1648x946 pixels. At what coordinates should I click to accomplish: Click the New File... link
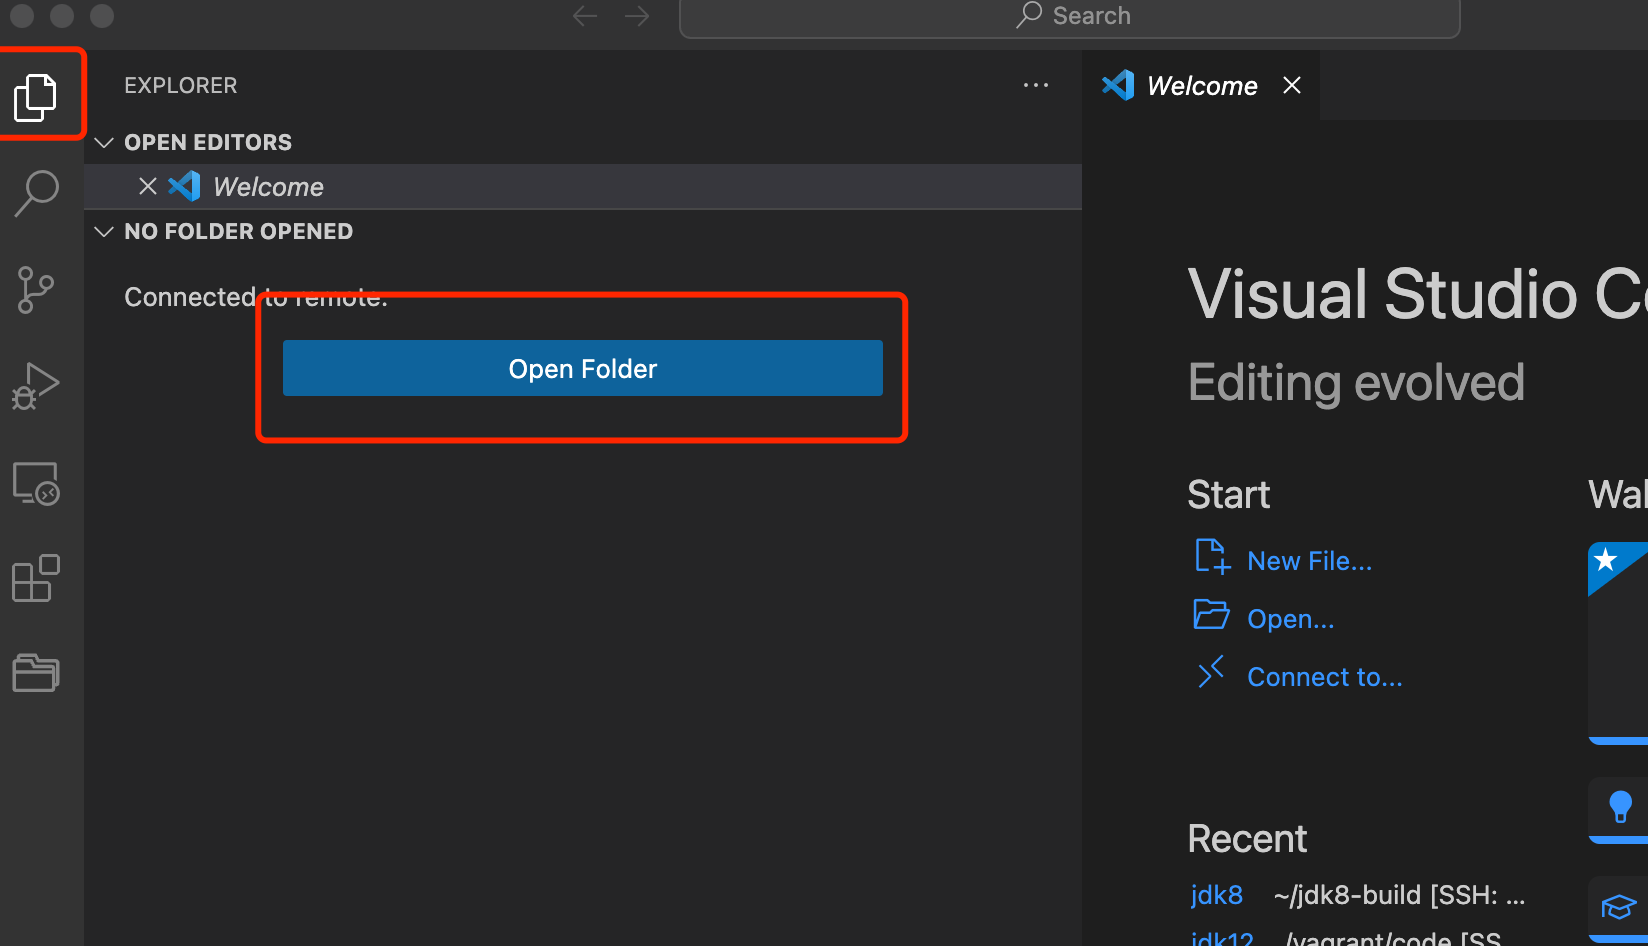click(1309, 561)
